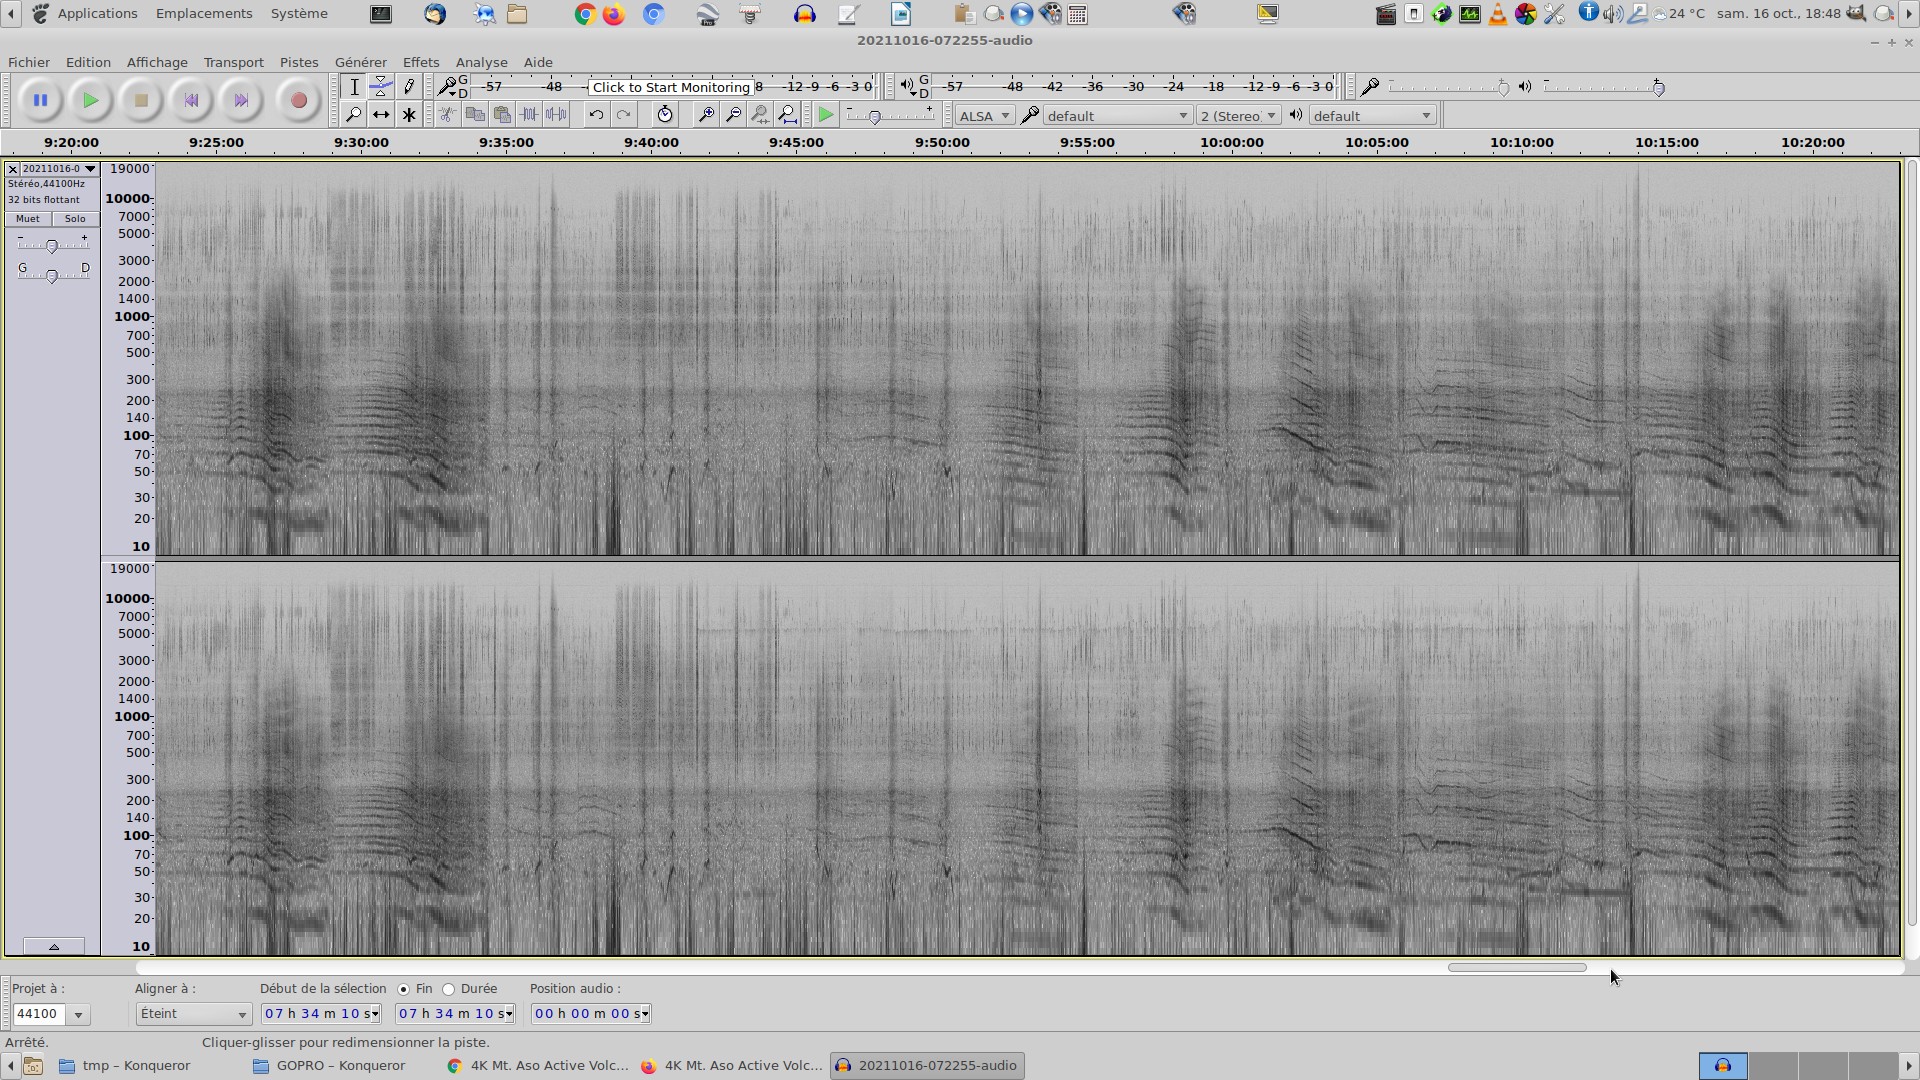This screenshot has width=1920, height=1080.
Task: Click the Fit Project zoom icon
Action: pos(788,115)
